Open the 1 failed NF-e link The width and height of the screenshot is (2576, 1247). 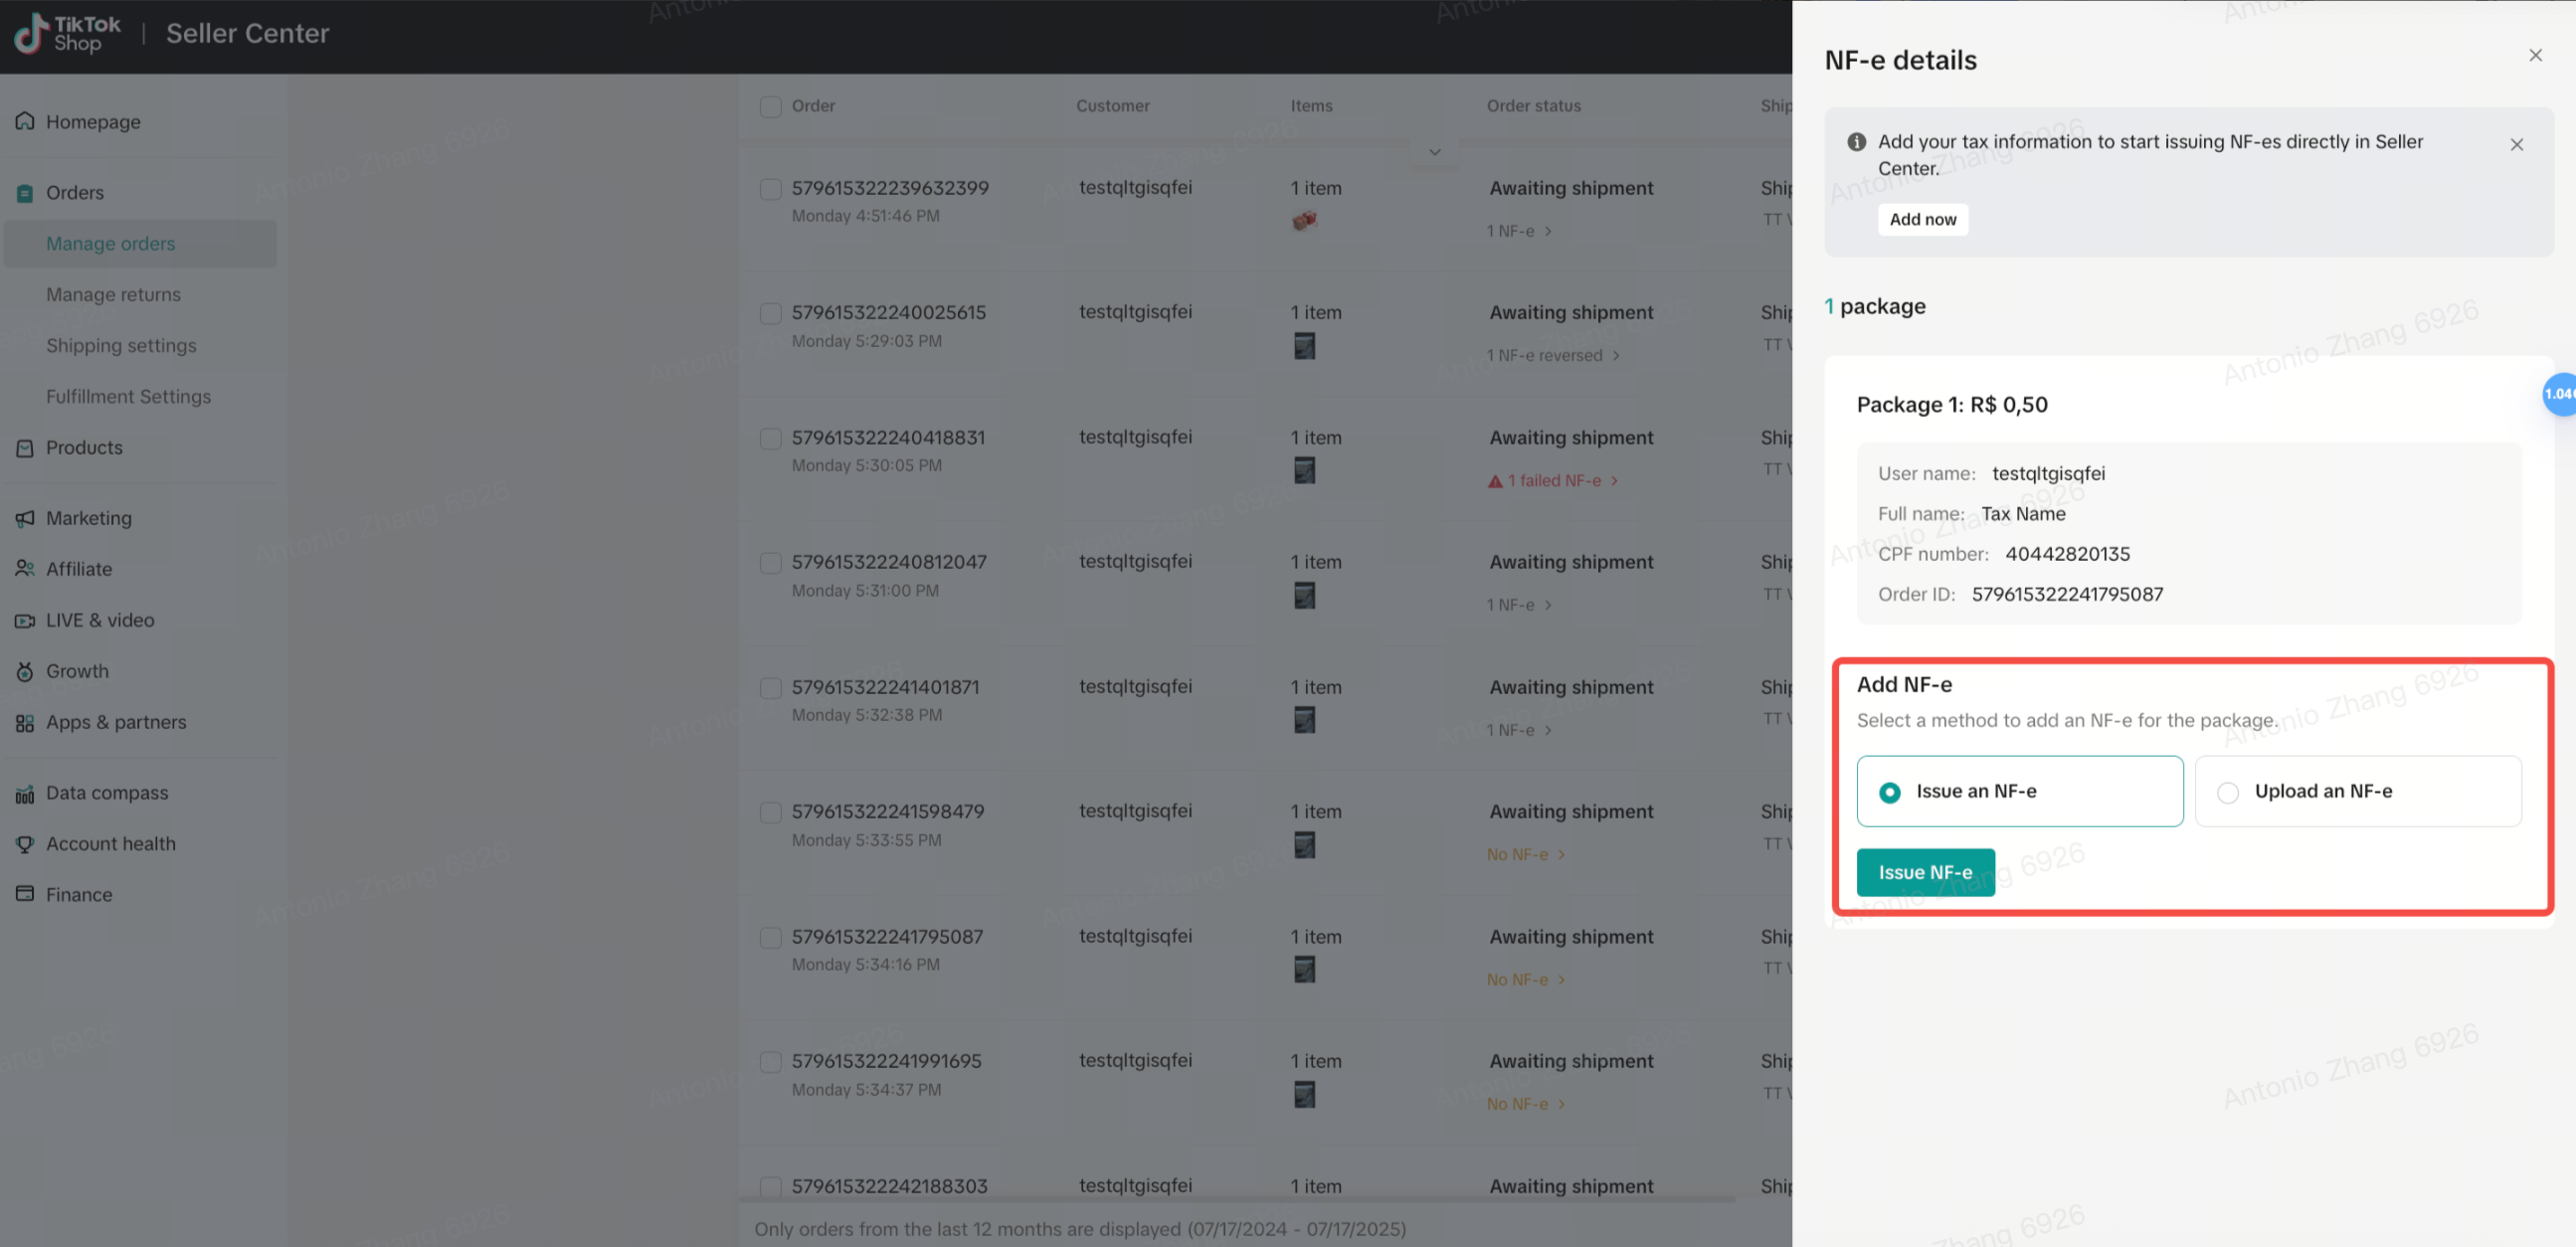pyautogui.click(x=1553, y=480)
